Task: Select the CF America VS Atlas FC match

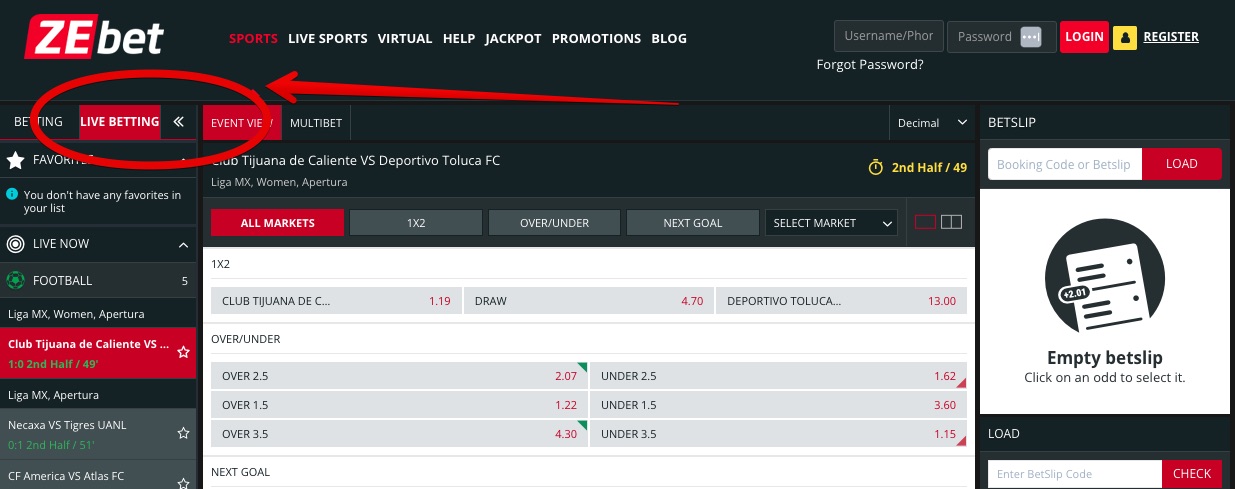Action: click(x=98, y=475)
